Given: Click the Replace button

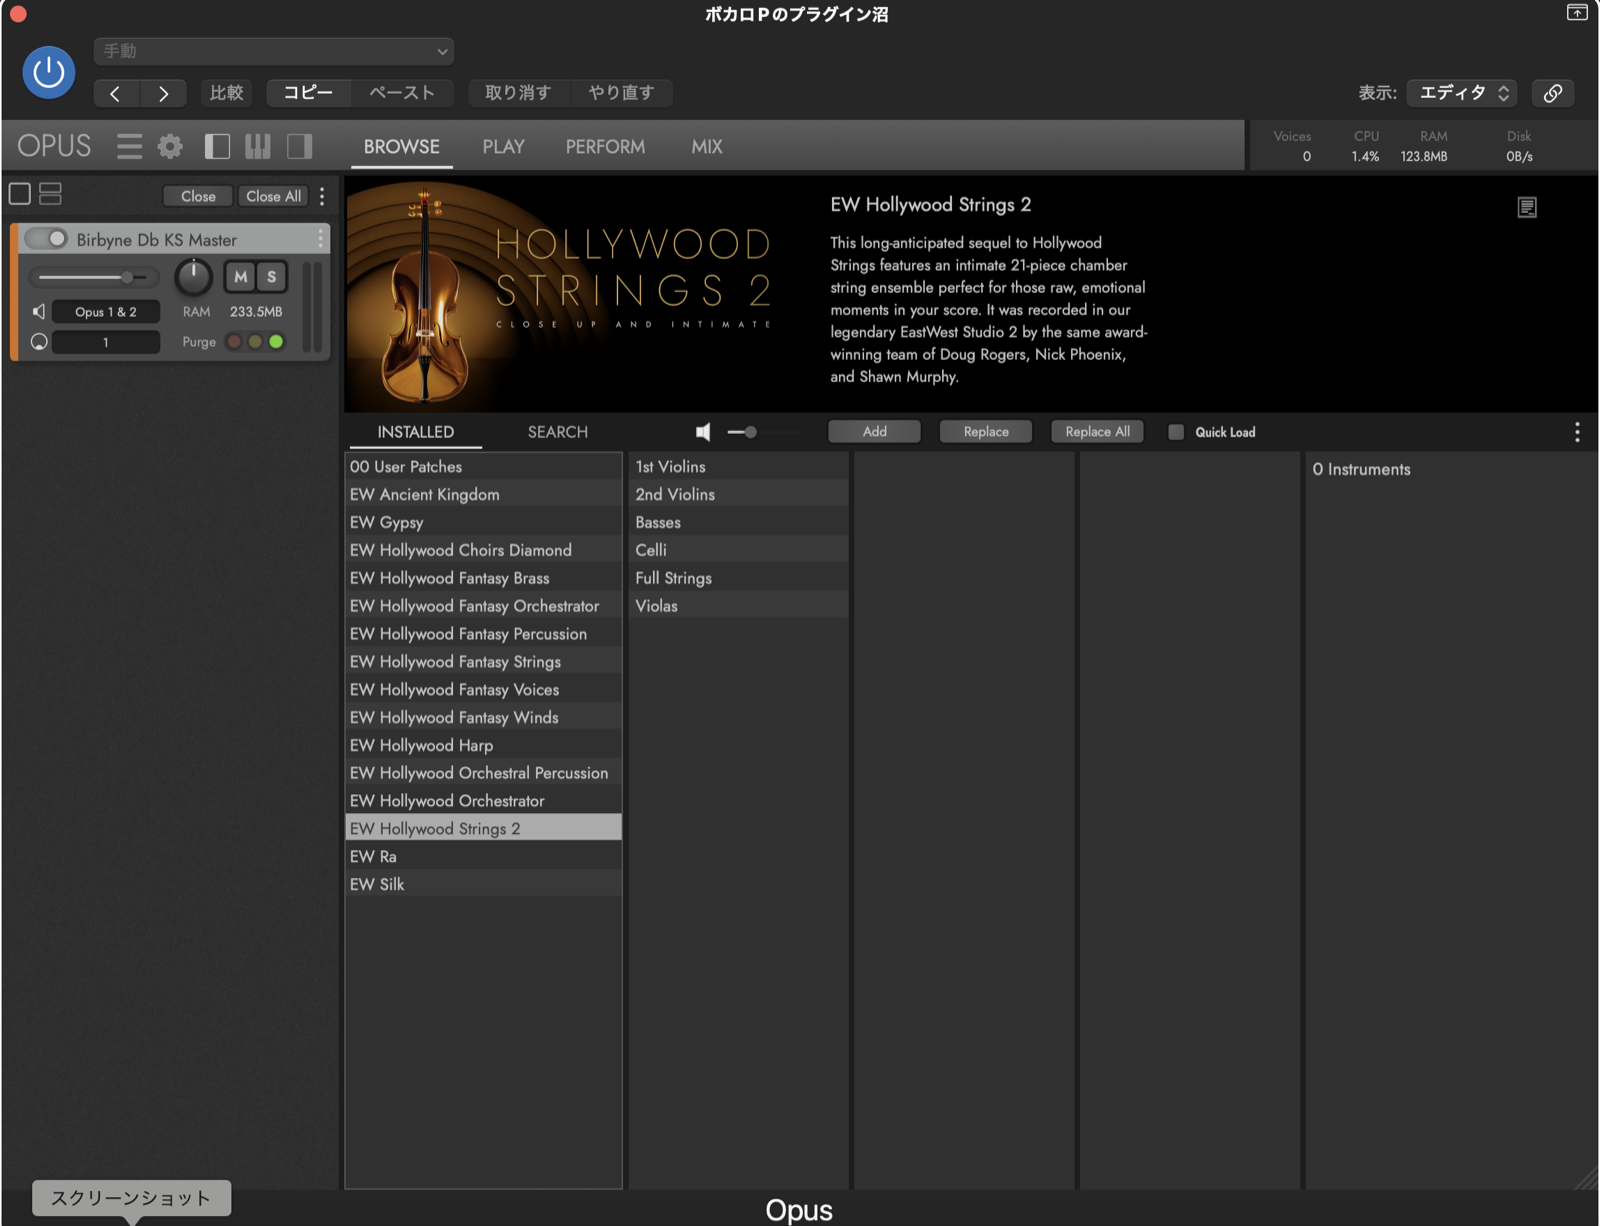Looking at the screenshot, I should [x=986, y=432].
